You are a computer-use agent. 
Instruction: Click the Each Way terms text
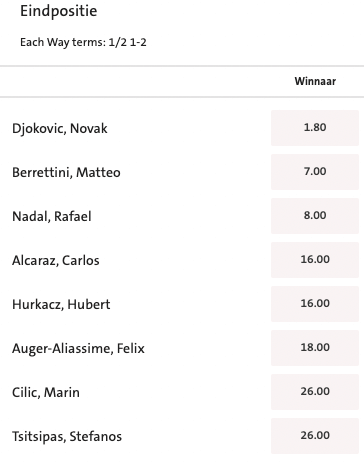pyautogui.click(x=83, y=43)
